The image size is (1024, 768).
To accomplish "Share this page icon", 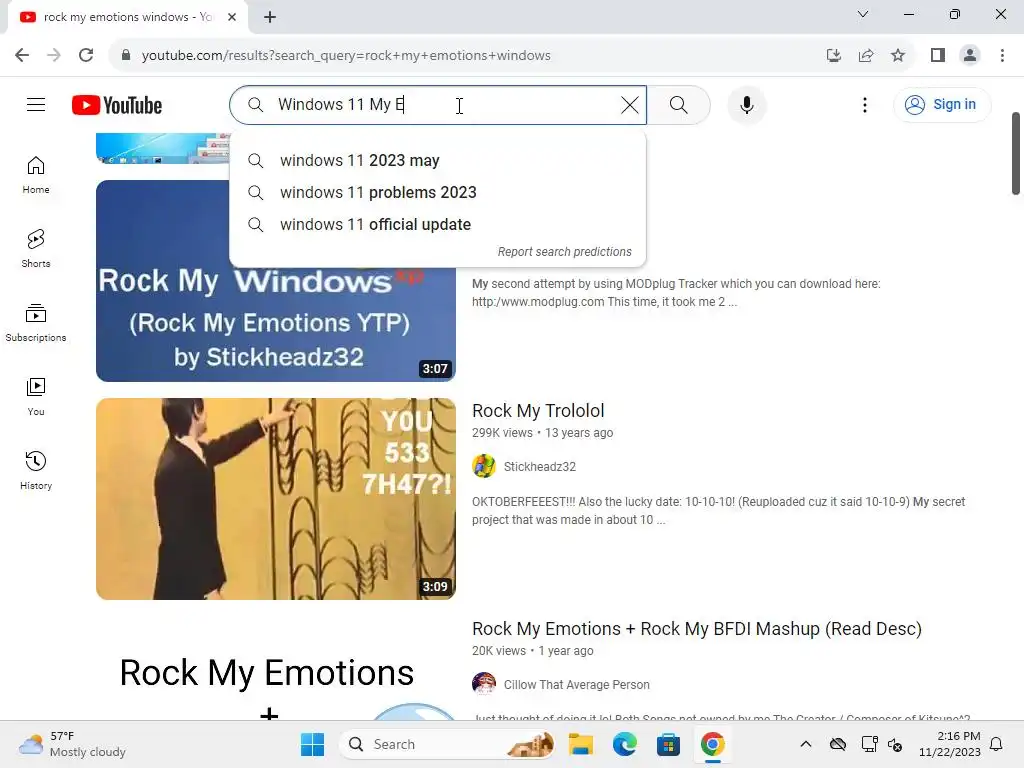I will [866, 56].
